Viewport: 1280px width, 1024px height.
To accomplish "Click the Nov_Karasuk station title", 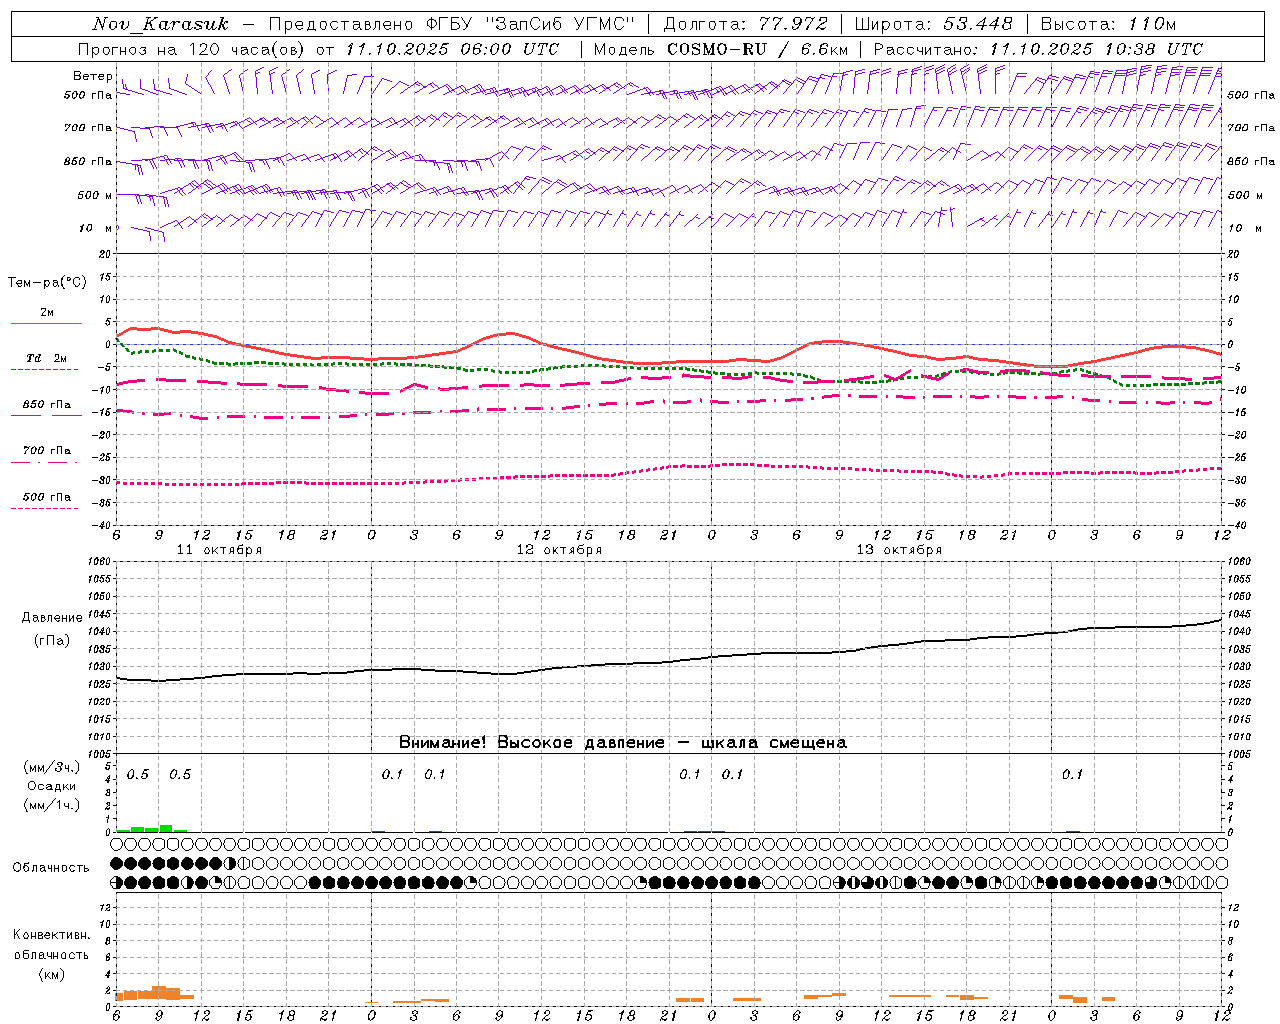I will point(160,24).
